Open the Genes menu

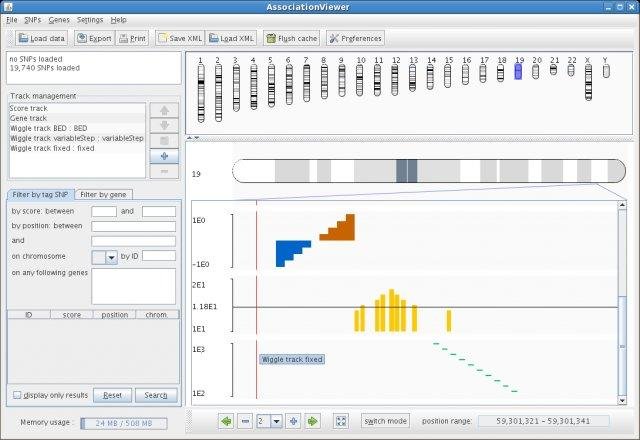[59, 20]
